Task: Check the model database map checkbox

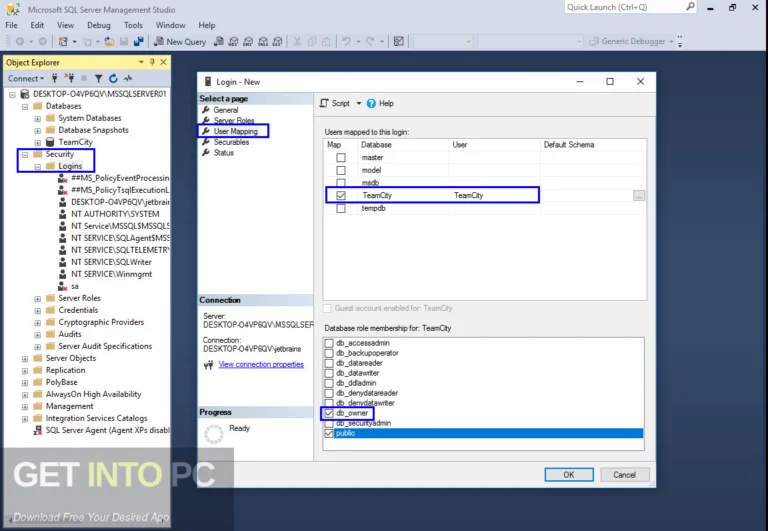Action: tap(341, 170)
